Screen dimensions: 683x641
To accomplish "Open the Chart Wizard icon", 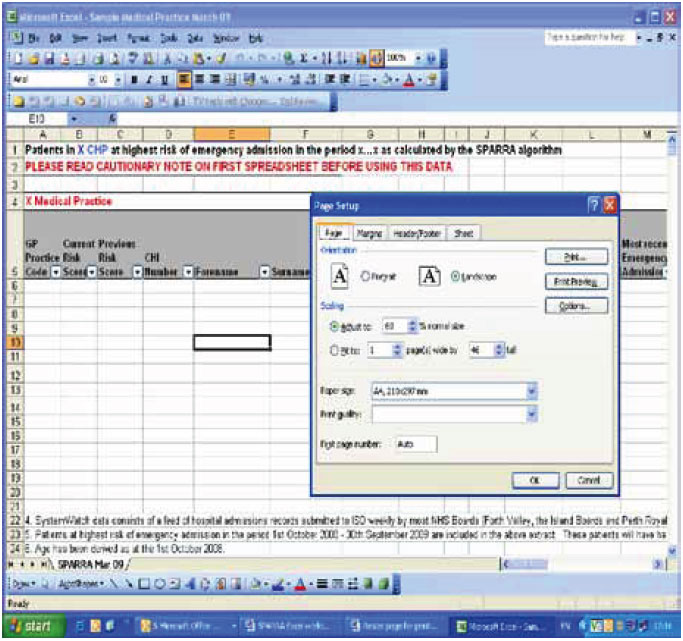I will point(361,58).
